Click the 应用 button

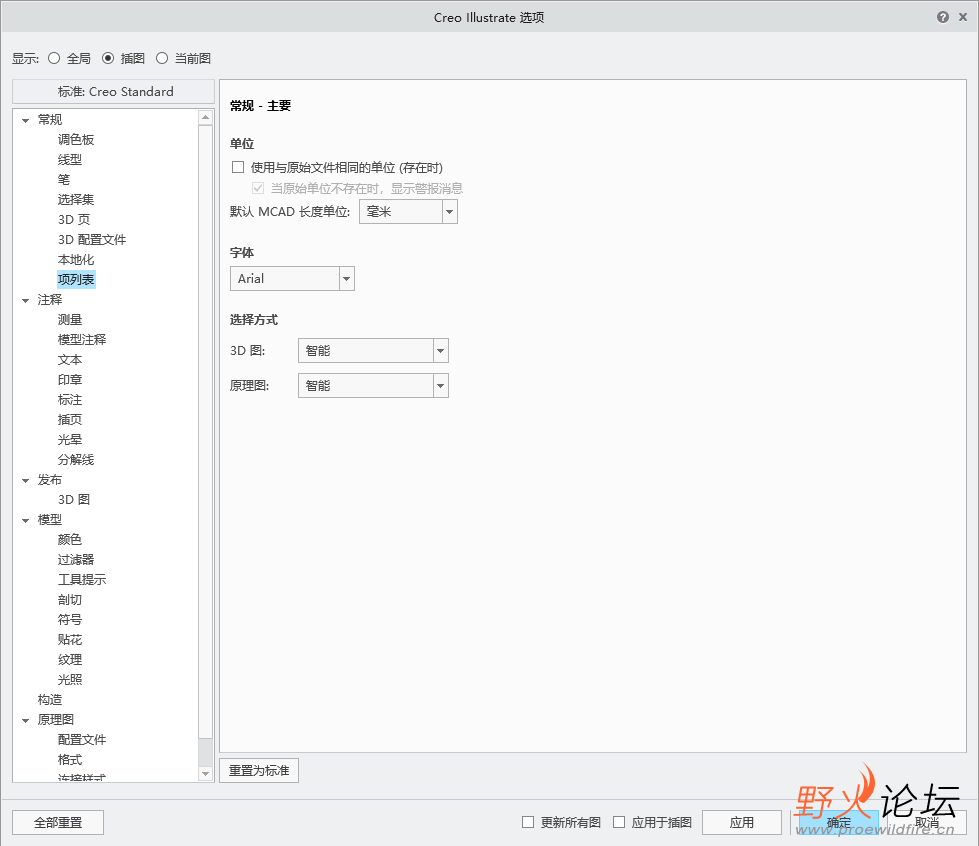pos(742,822)
